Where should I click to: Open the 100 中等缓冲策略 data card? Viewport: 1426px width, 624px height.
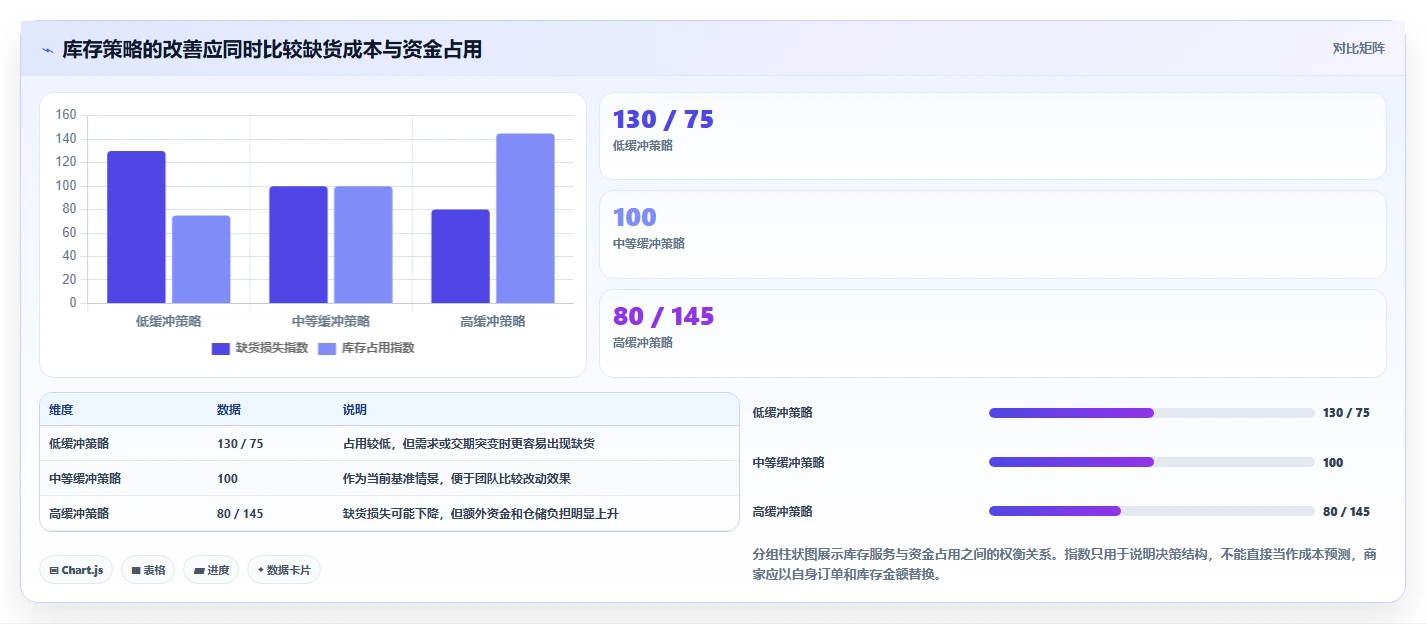pos(992,234)
